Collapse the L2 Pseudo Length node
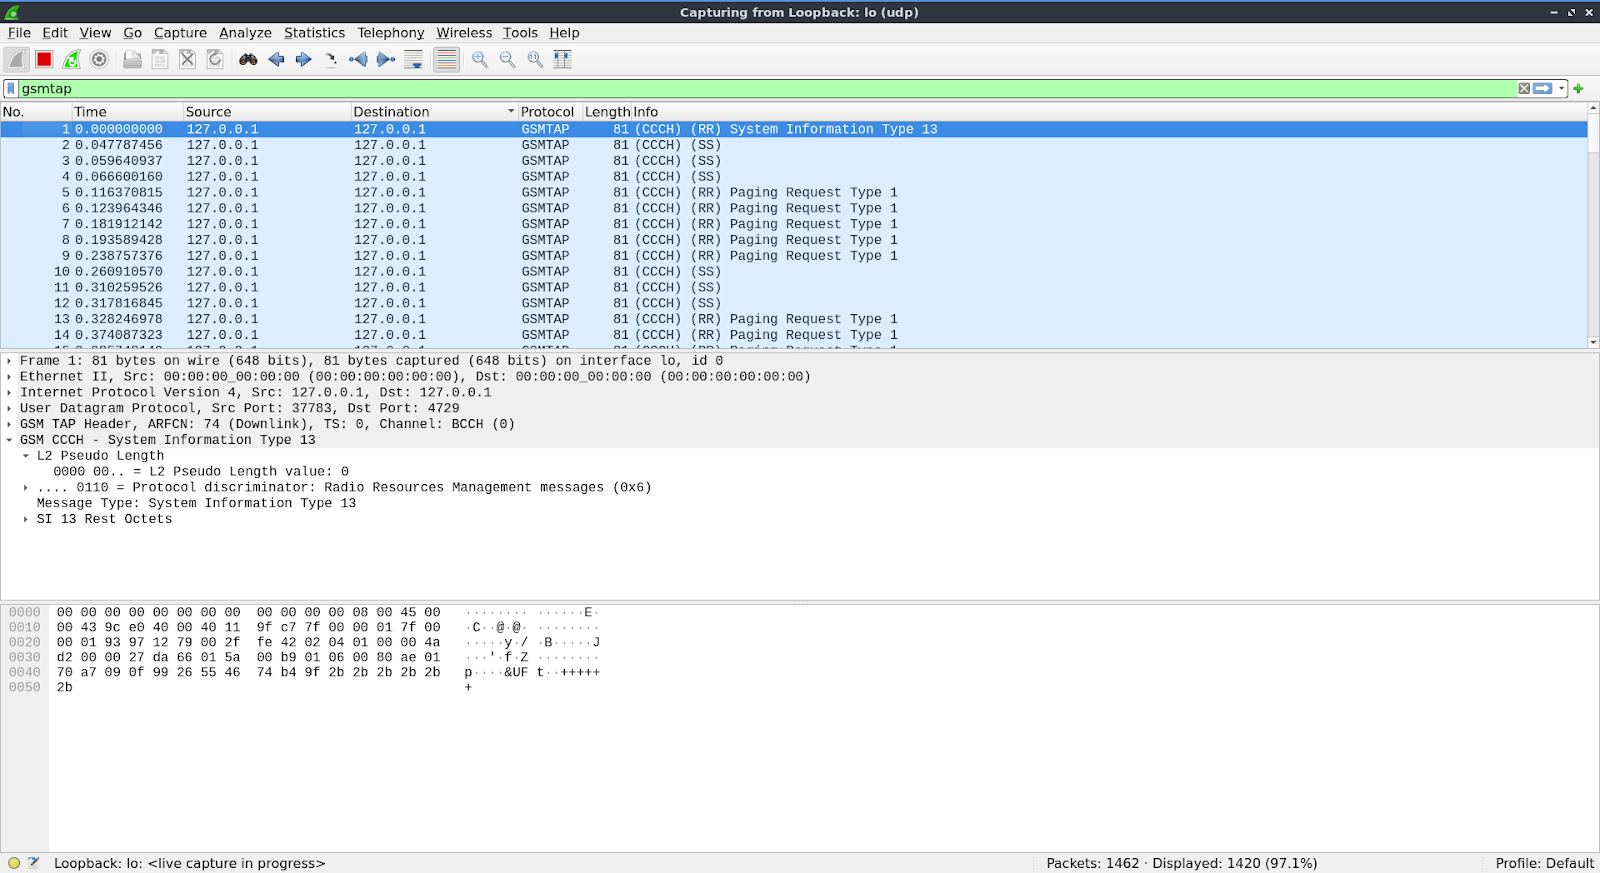The image size is (1600, 873). coord(26,456)
